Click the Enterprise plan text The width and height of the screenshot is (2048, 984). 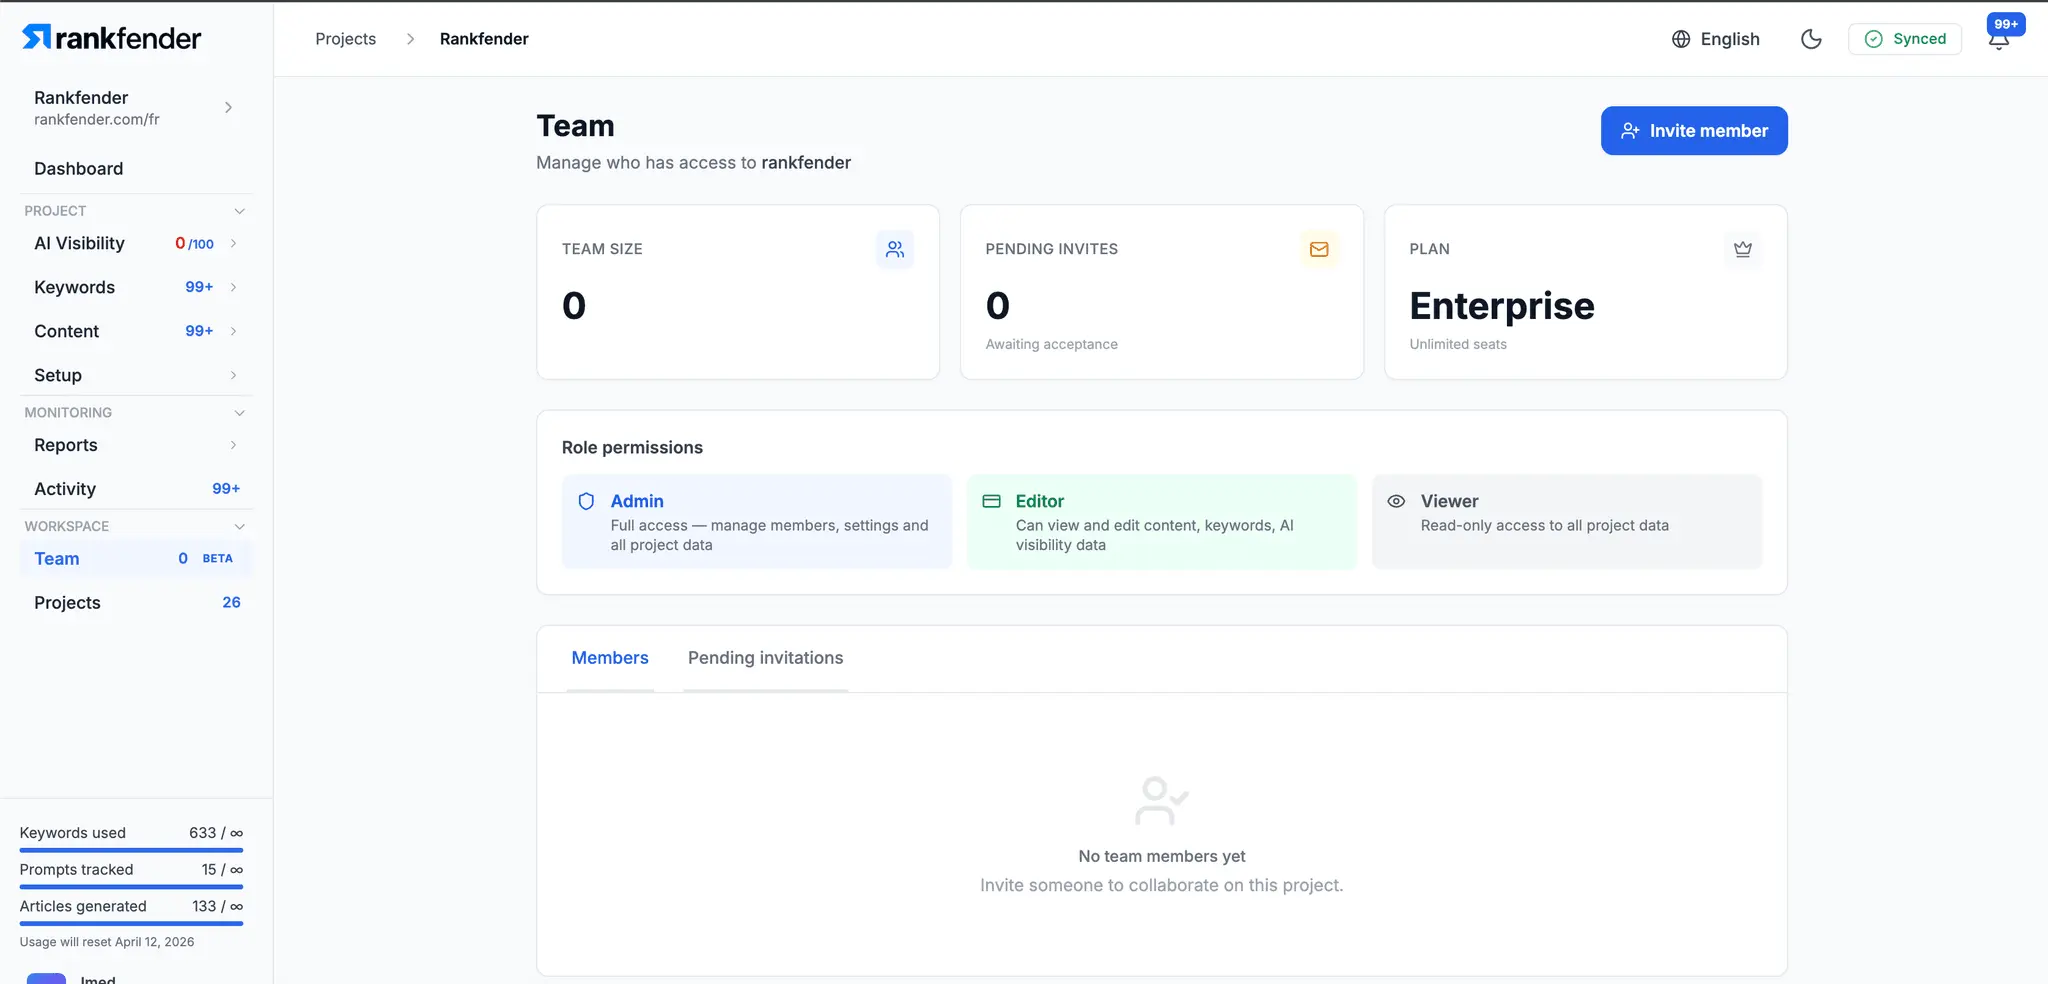click(x=1502, y=306)
